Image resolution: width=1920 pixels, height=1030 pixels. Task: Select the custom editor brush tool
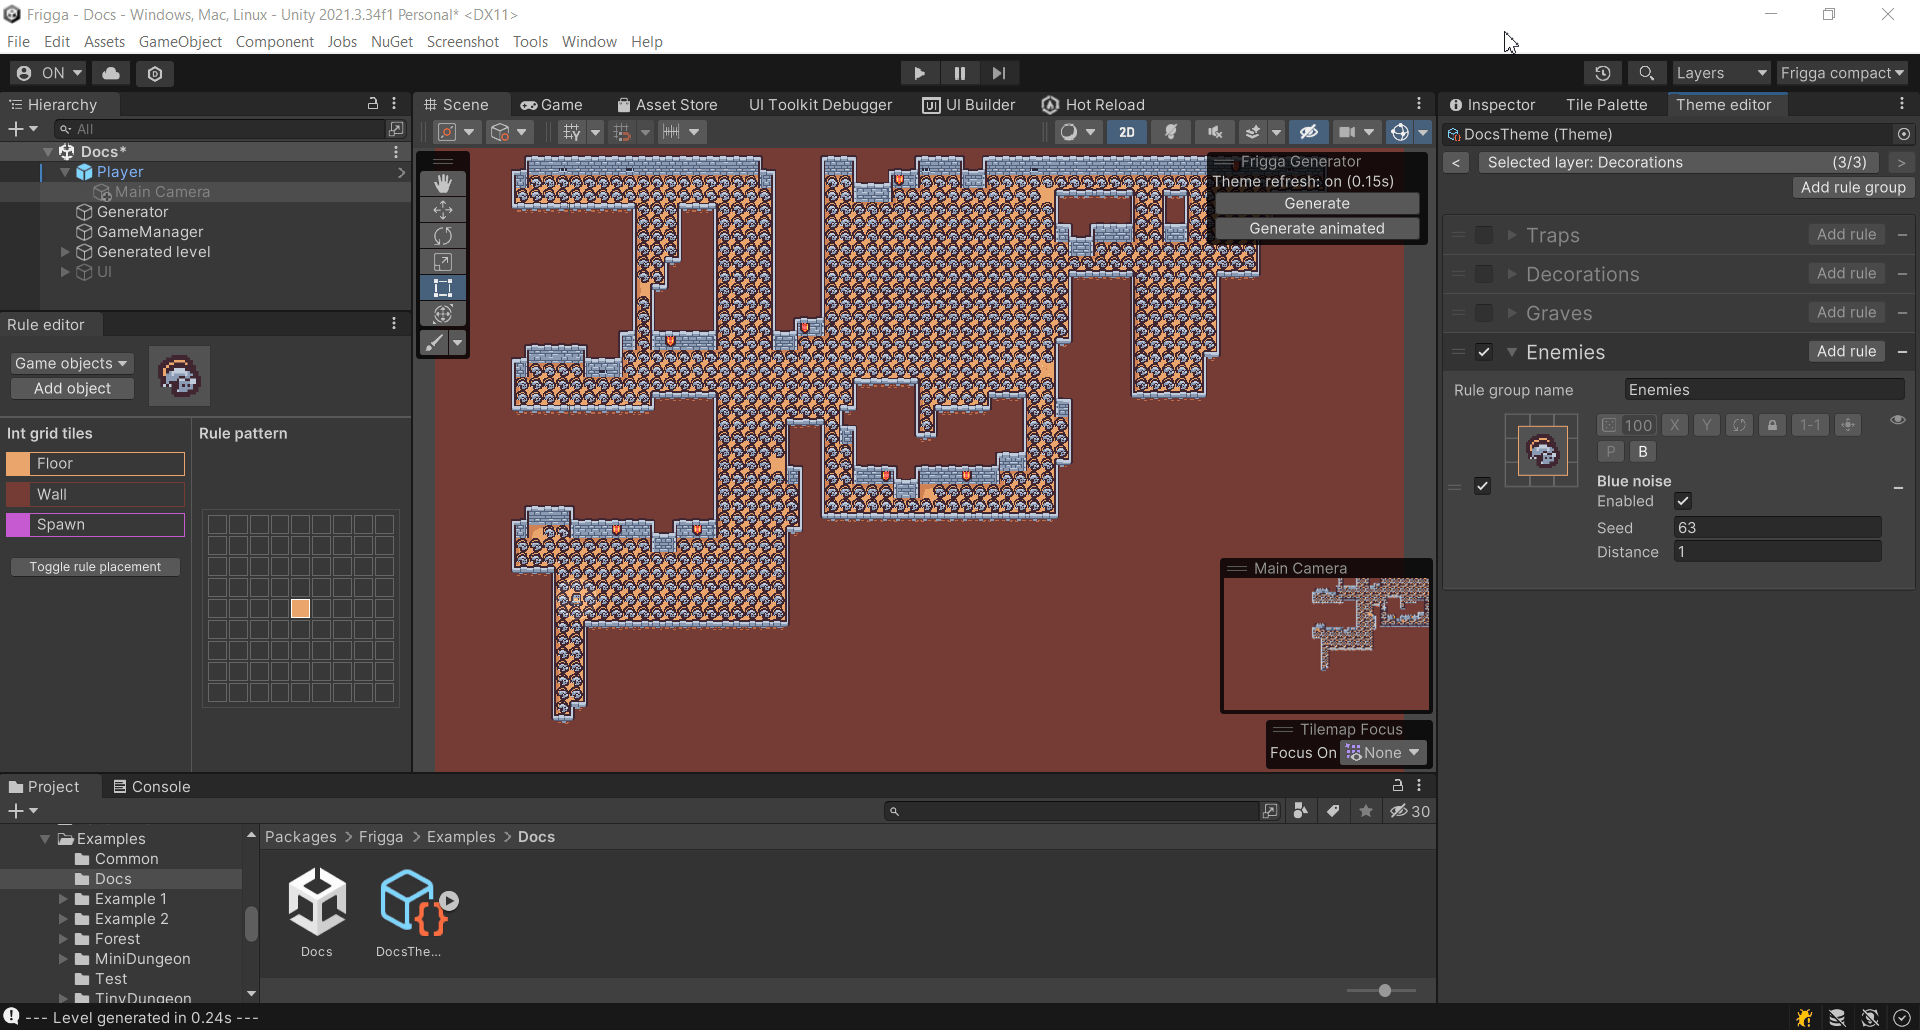pyautogui.click(x=435, y=343)
